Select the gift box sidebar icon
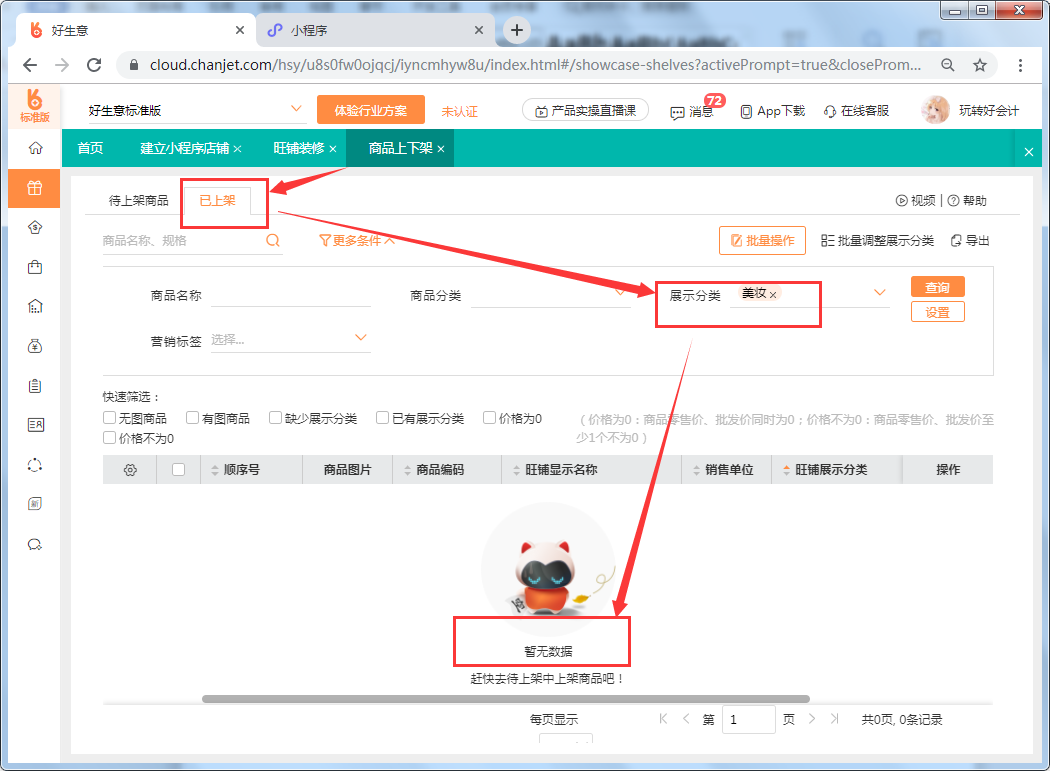Viewport: 1050px width, 771px height. pos(35,188)
